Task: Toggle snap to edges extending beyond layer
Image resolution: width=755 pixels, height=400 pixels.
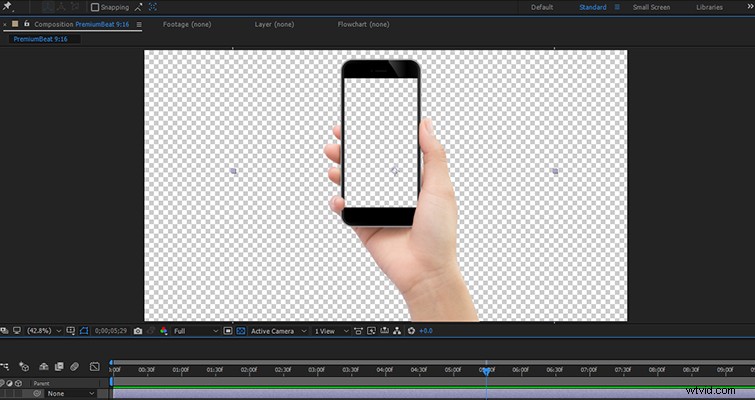Action: [x=139, y=7]
